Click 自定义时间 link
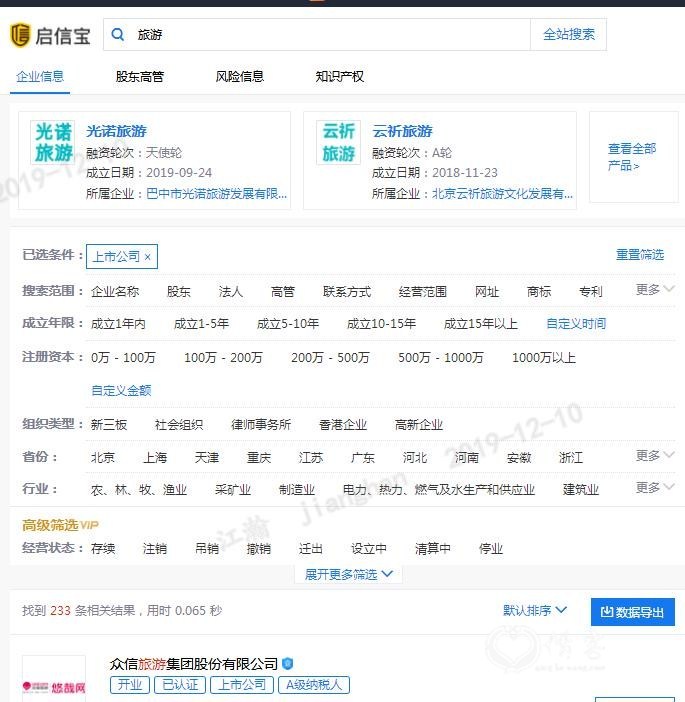This screenshot has width=685, height=702. (x=576, y=323)
